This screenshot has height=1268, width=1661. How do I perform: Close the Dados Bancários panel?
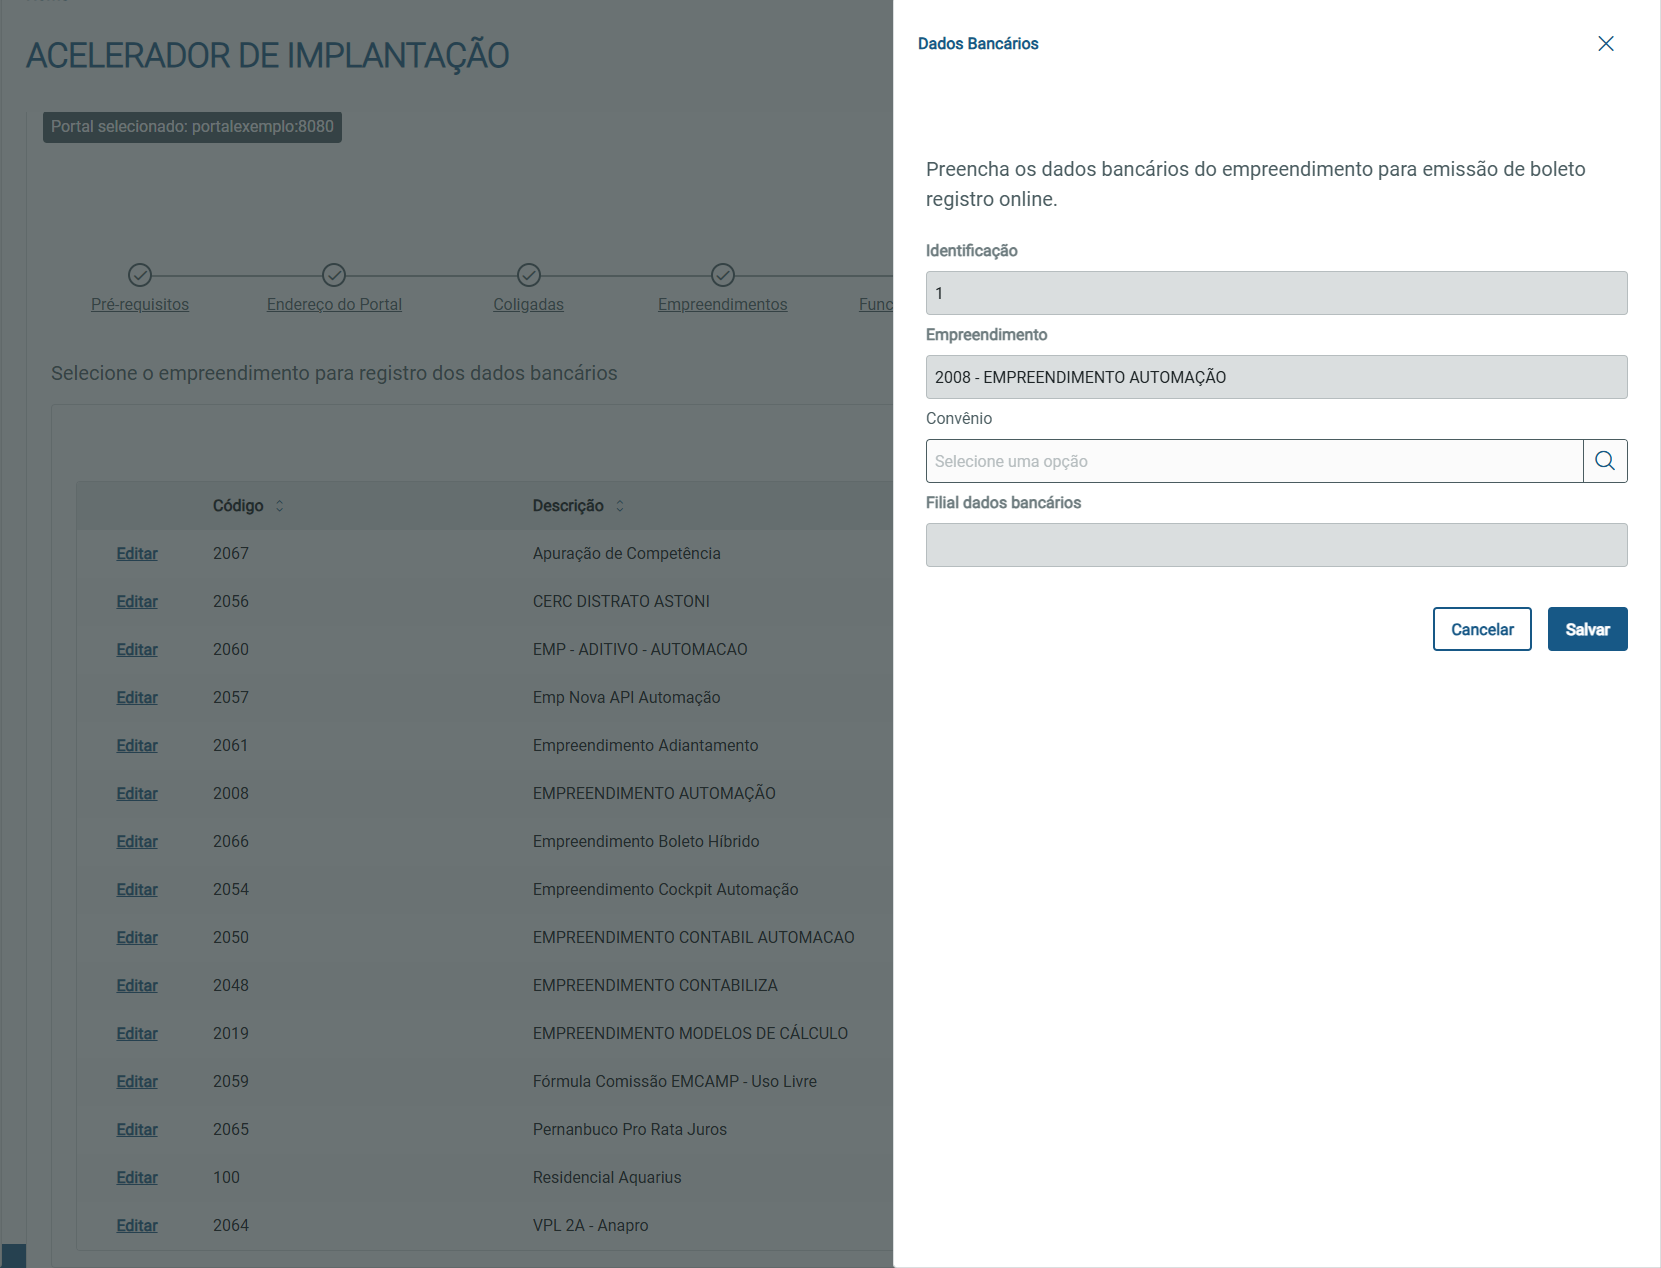click(x=1606, y=44)
